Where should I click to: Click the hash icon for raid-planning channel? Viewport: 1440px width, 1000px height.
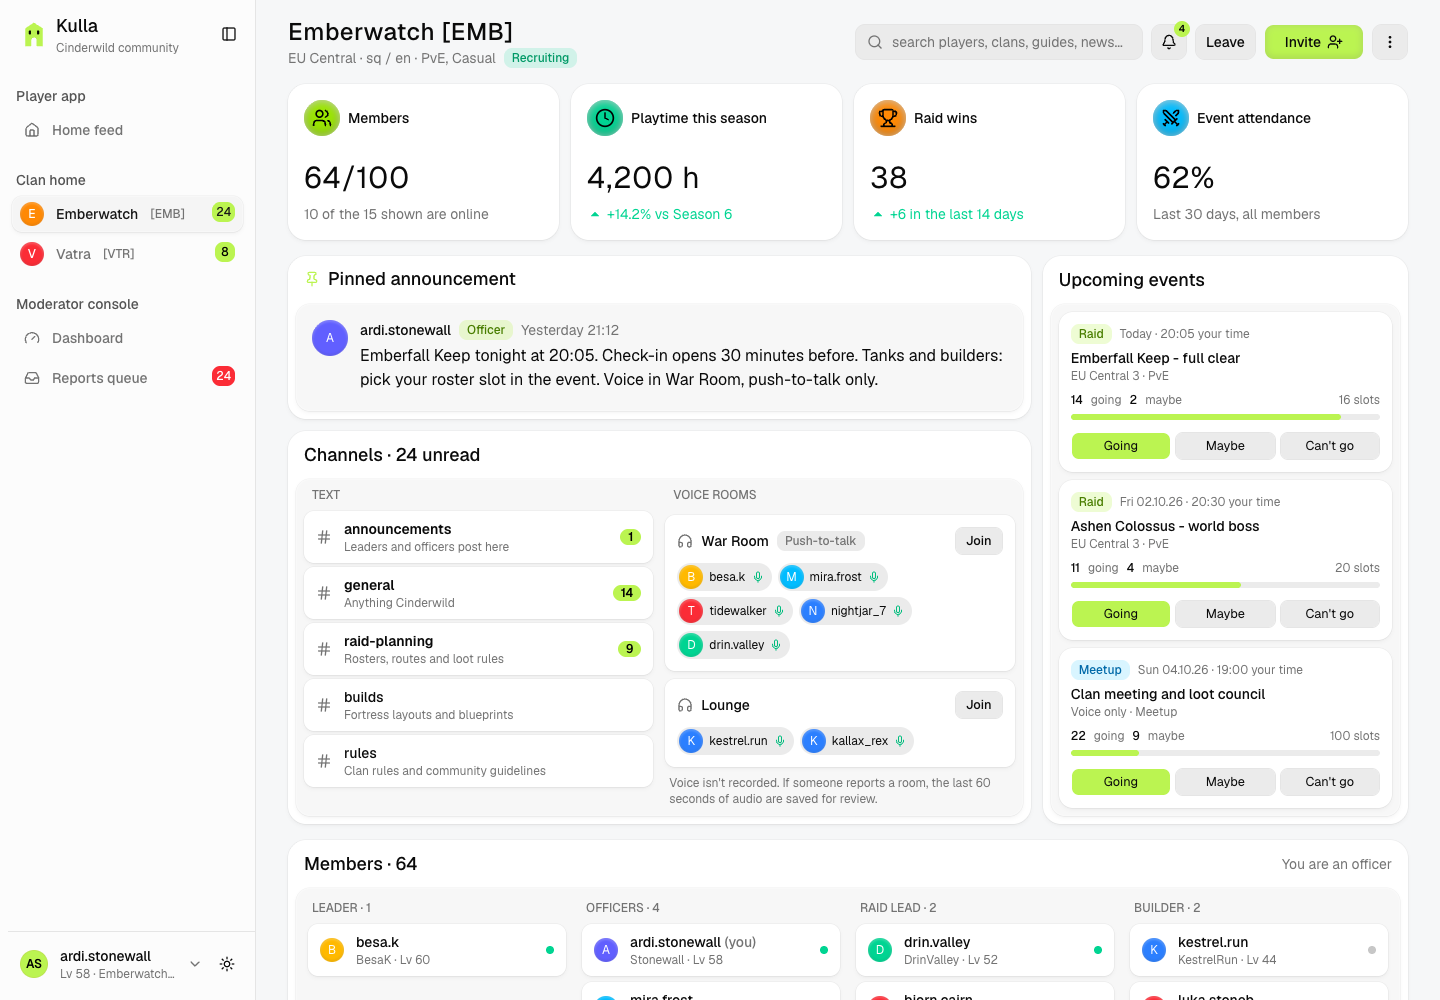(x=324, y=649)
